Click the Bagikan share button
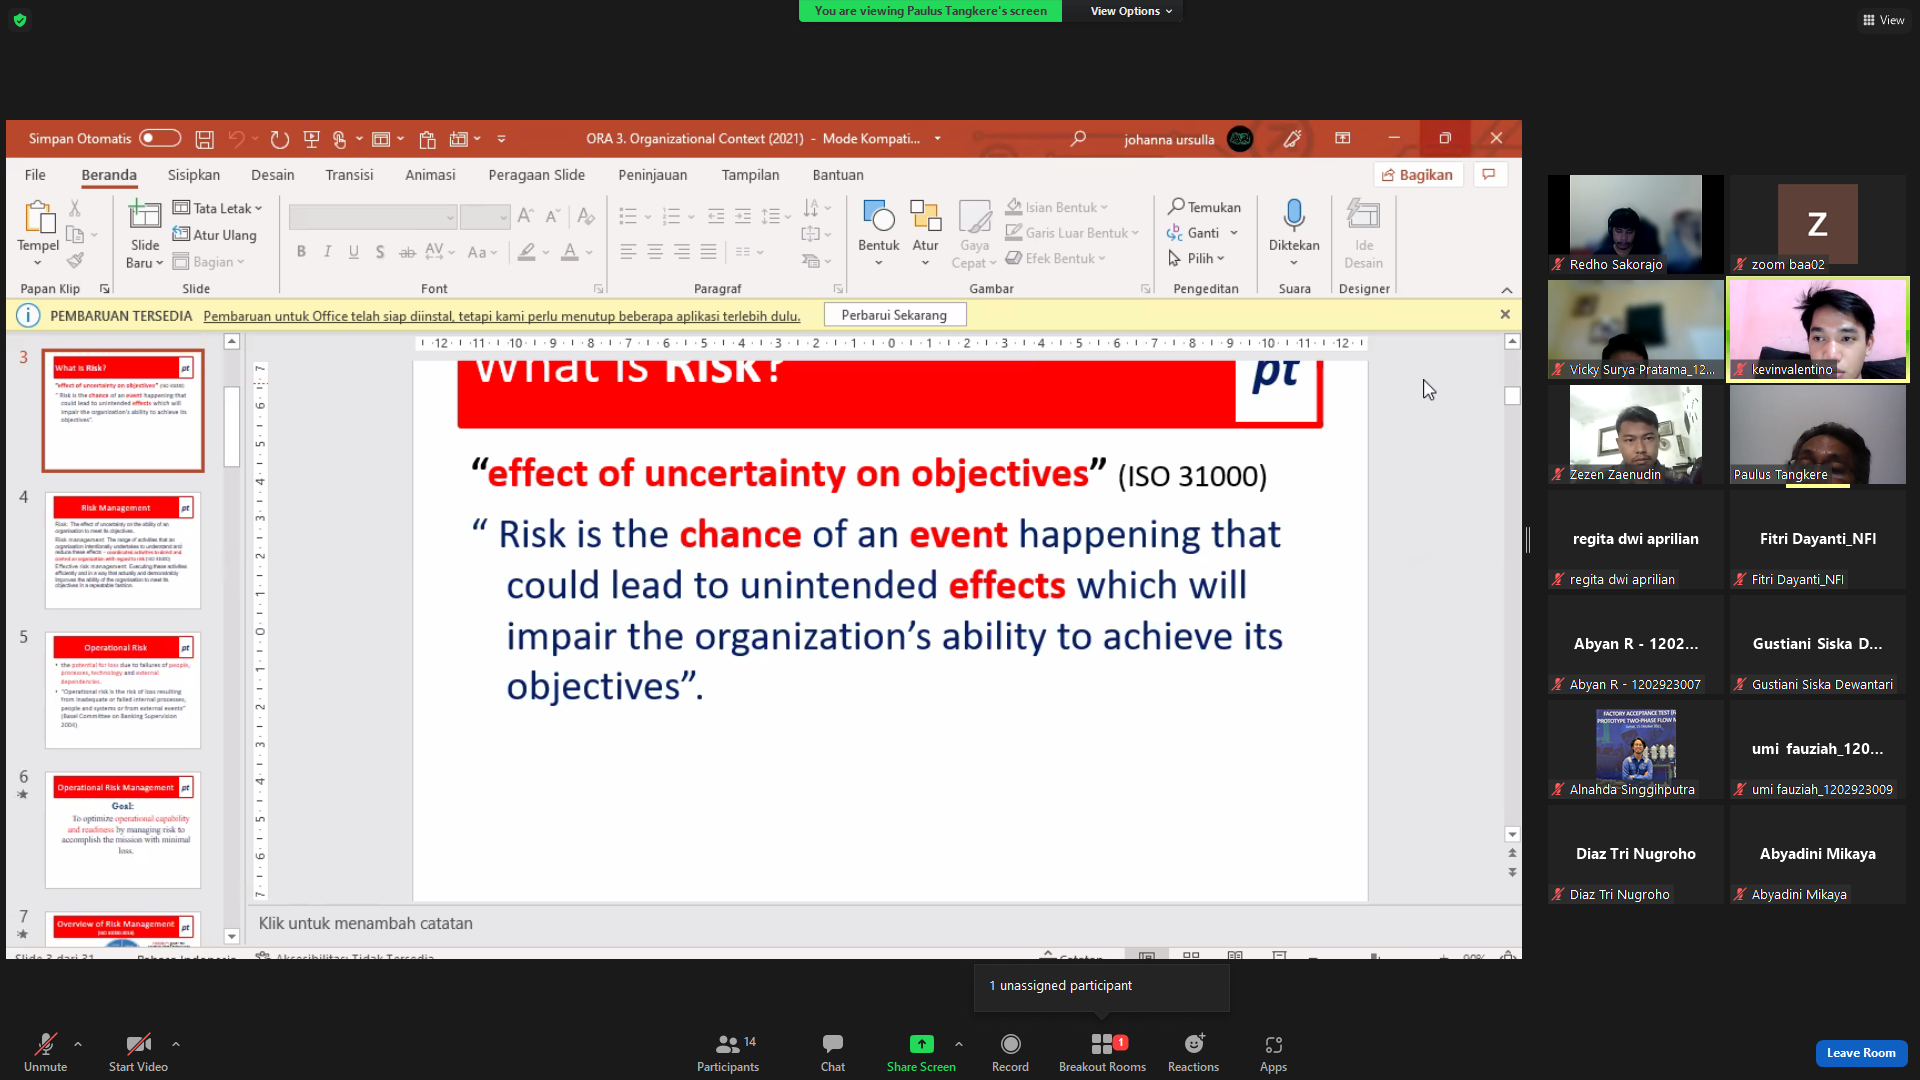 1418,175
